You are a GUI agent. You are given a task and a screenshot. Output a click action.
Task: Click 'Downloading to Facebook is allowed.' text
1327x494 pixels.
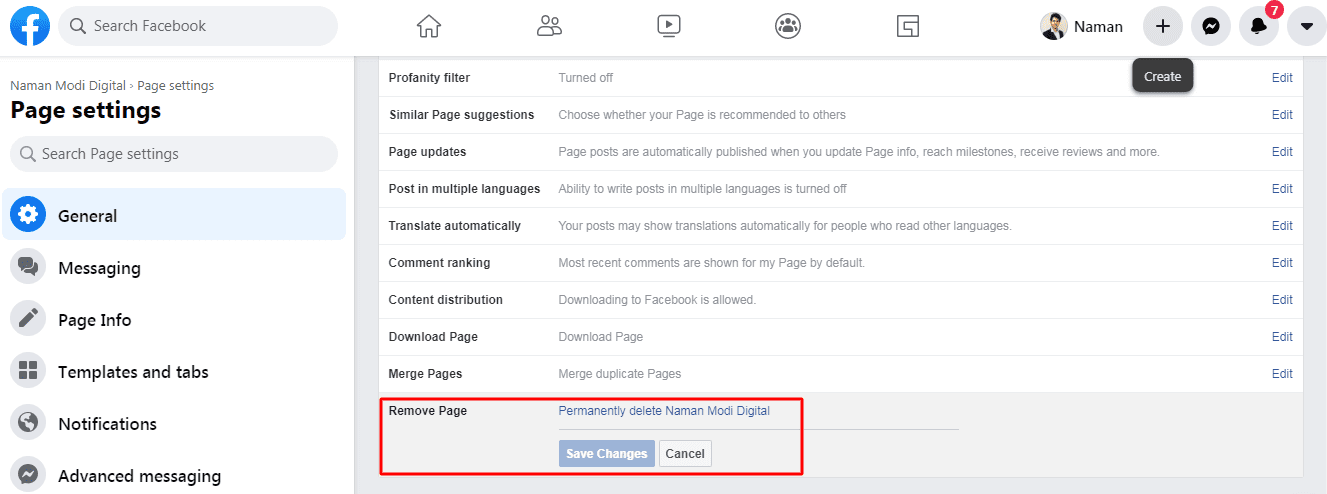[x=657, y=300]
